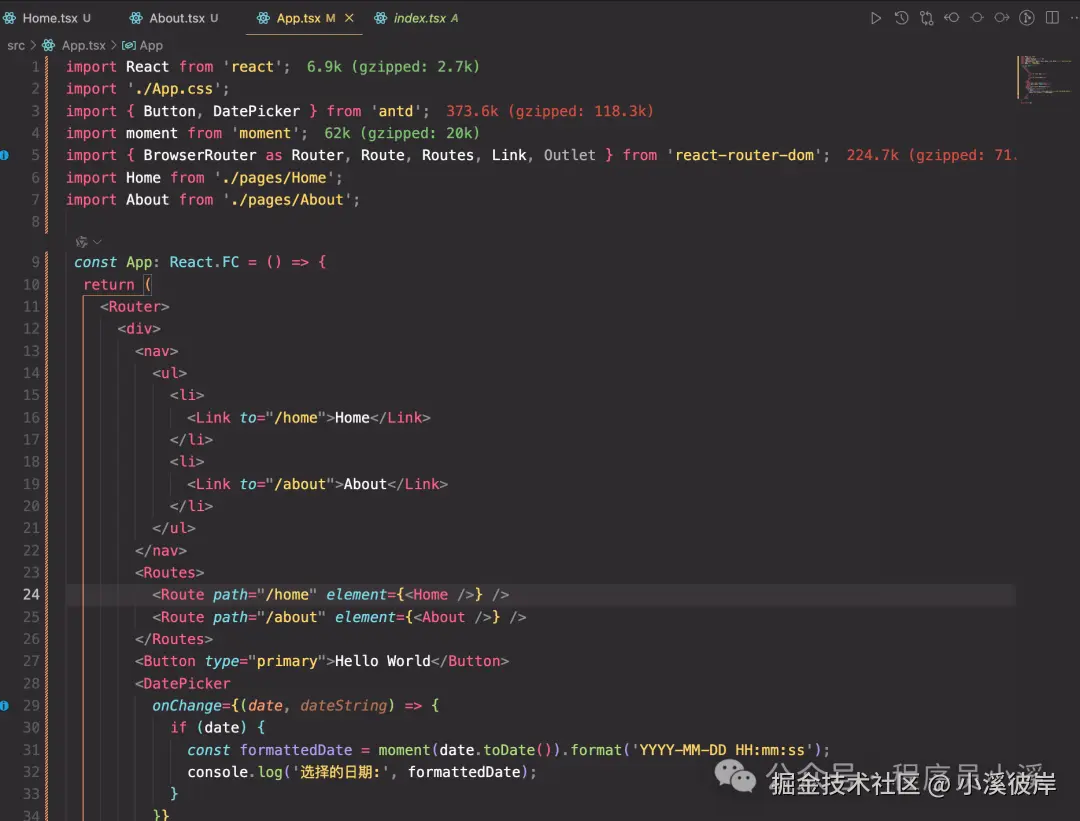The height and width of the screenshot is (821, 1080).
Task: Click the 'return (' statement on line 10
Action: 117,284
